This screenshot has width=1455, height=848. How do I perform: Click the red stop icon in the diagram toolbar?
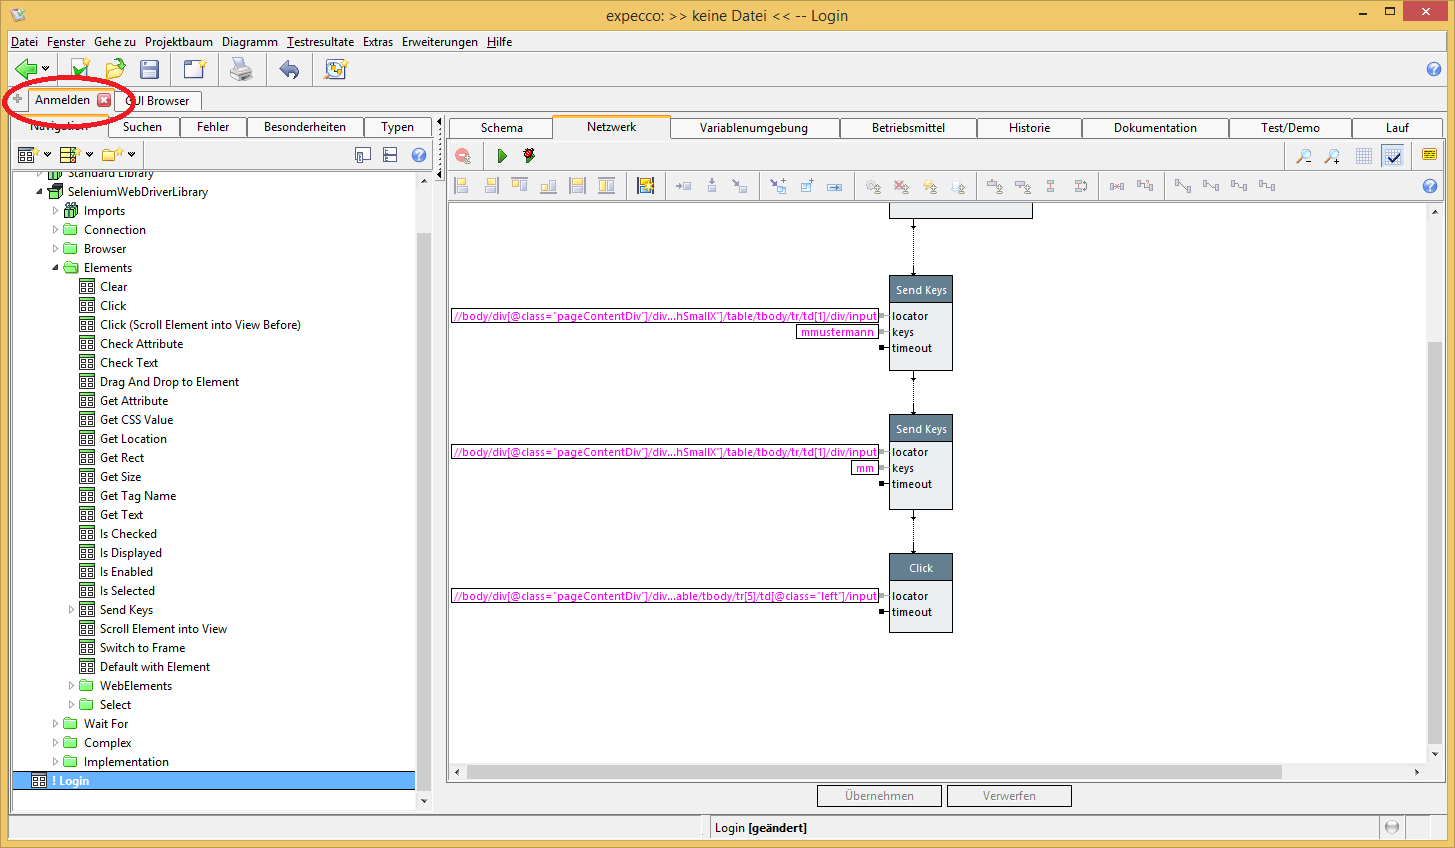(x=463, y=156)
